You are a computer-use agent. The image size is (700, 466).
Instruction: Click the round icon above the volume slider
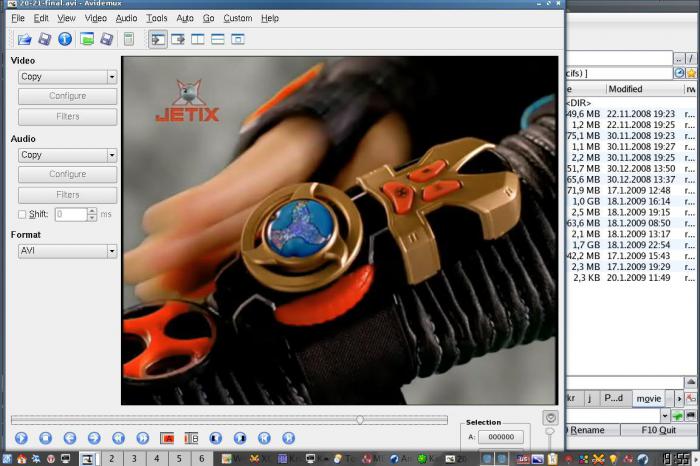(550, 418)
